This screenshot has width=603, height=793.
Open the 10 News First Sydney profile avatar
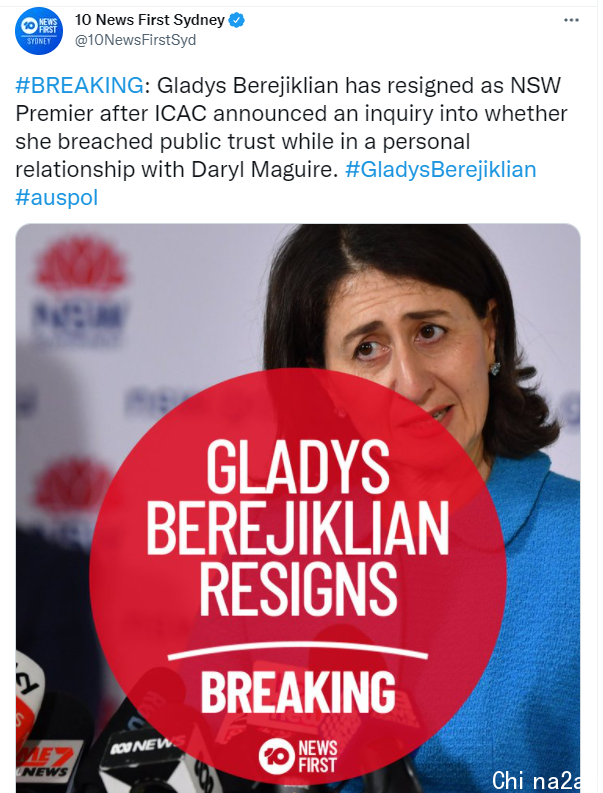coord(39,30)
